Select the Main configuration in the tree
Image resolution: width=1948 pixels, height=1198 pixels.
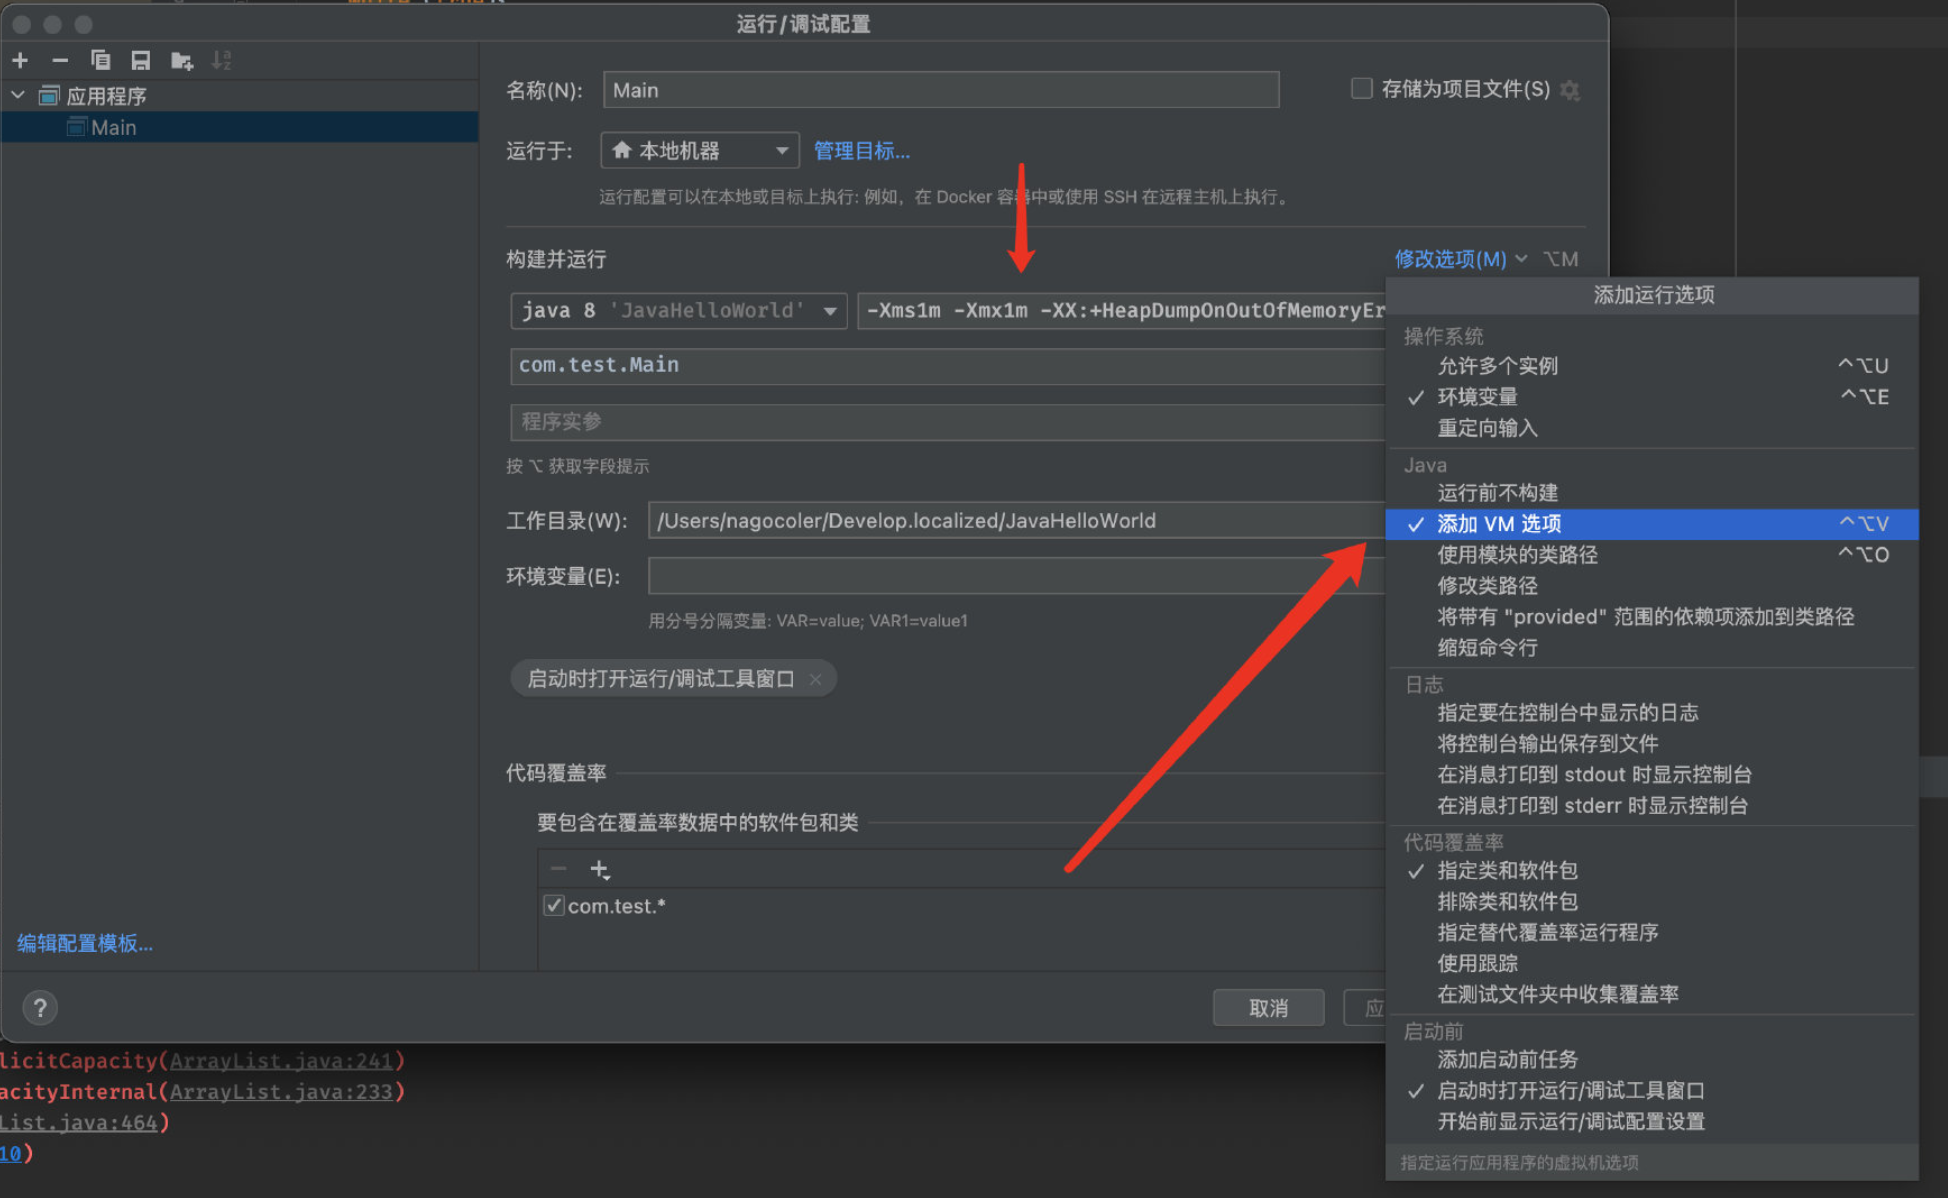(x=240, y=127)
